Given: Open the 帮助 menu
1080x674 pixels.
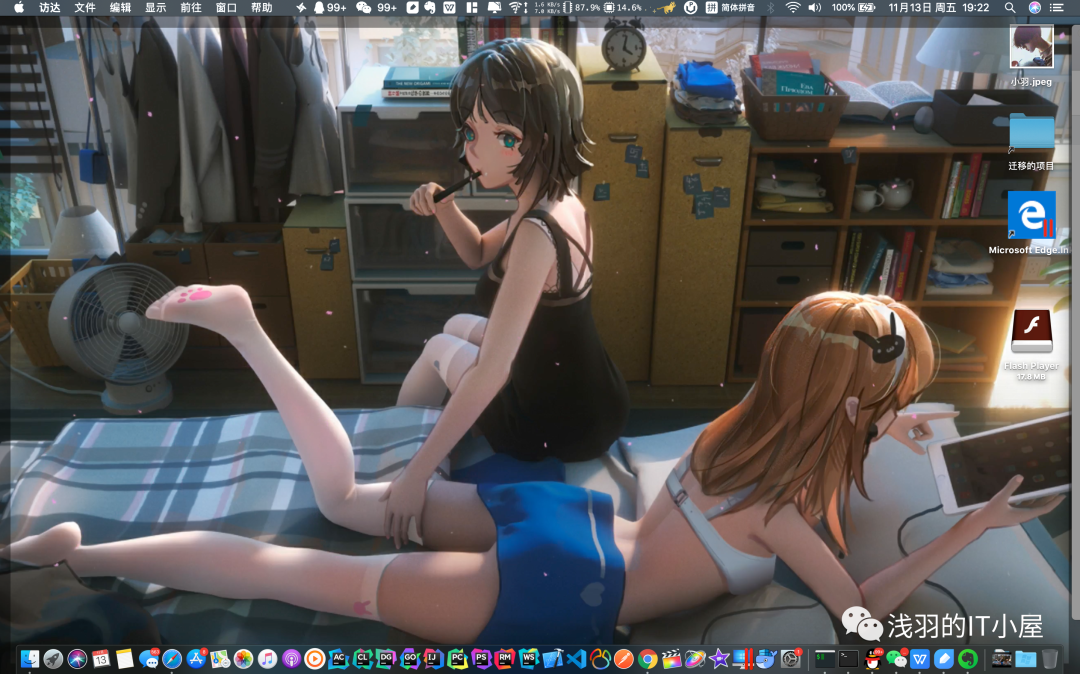Looking at the screenshot, I should 262,8.
